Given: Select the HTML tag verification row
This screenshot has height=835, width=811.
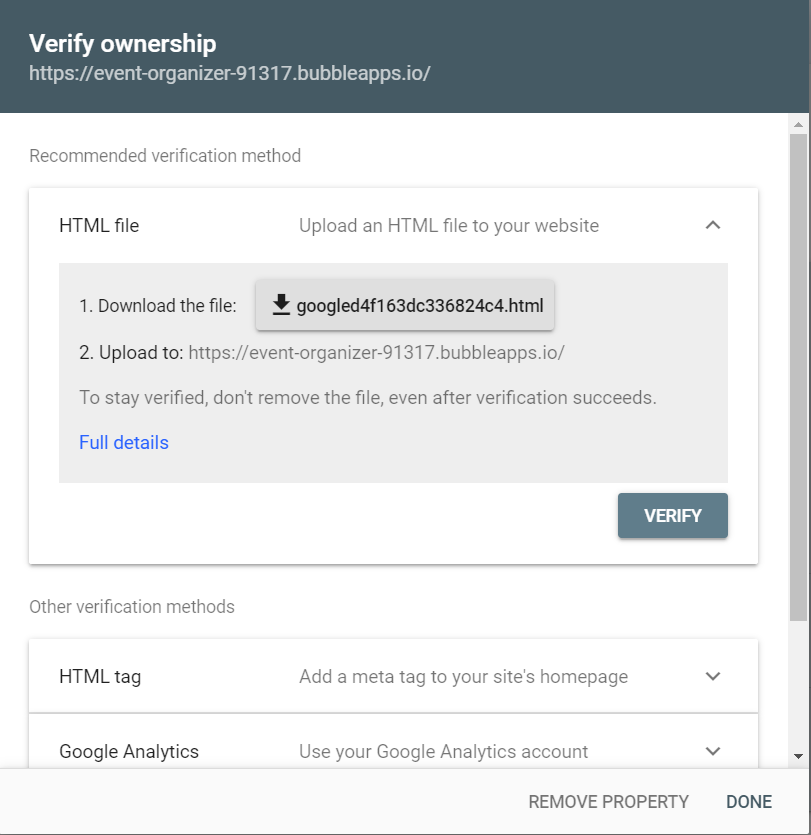Looking at the screenshot, I should [394, 676].
